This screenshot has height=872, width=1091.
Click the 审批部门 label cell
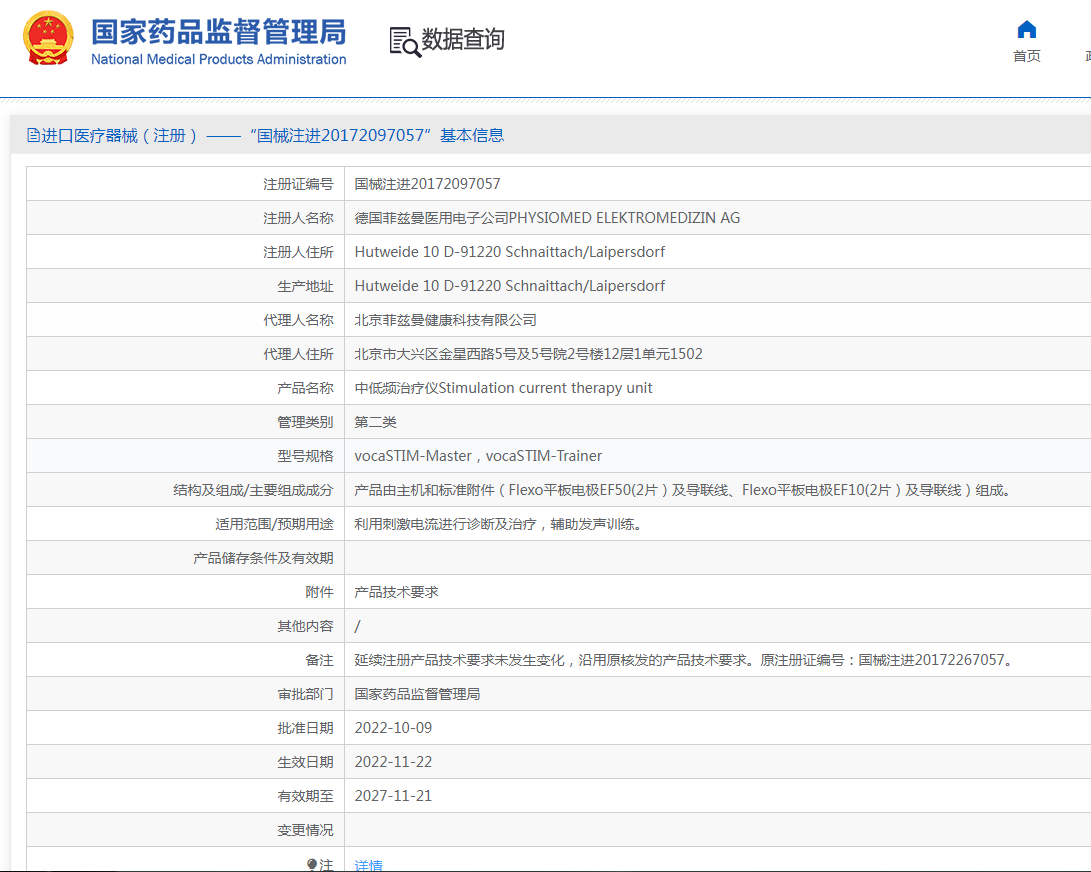186,694
